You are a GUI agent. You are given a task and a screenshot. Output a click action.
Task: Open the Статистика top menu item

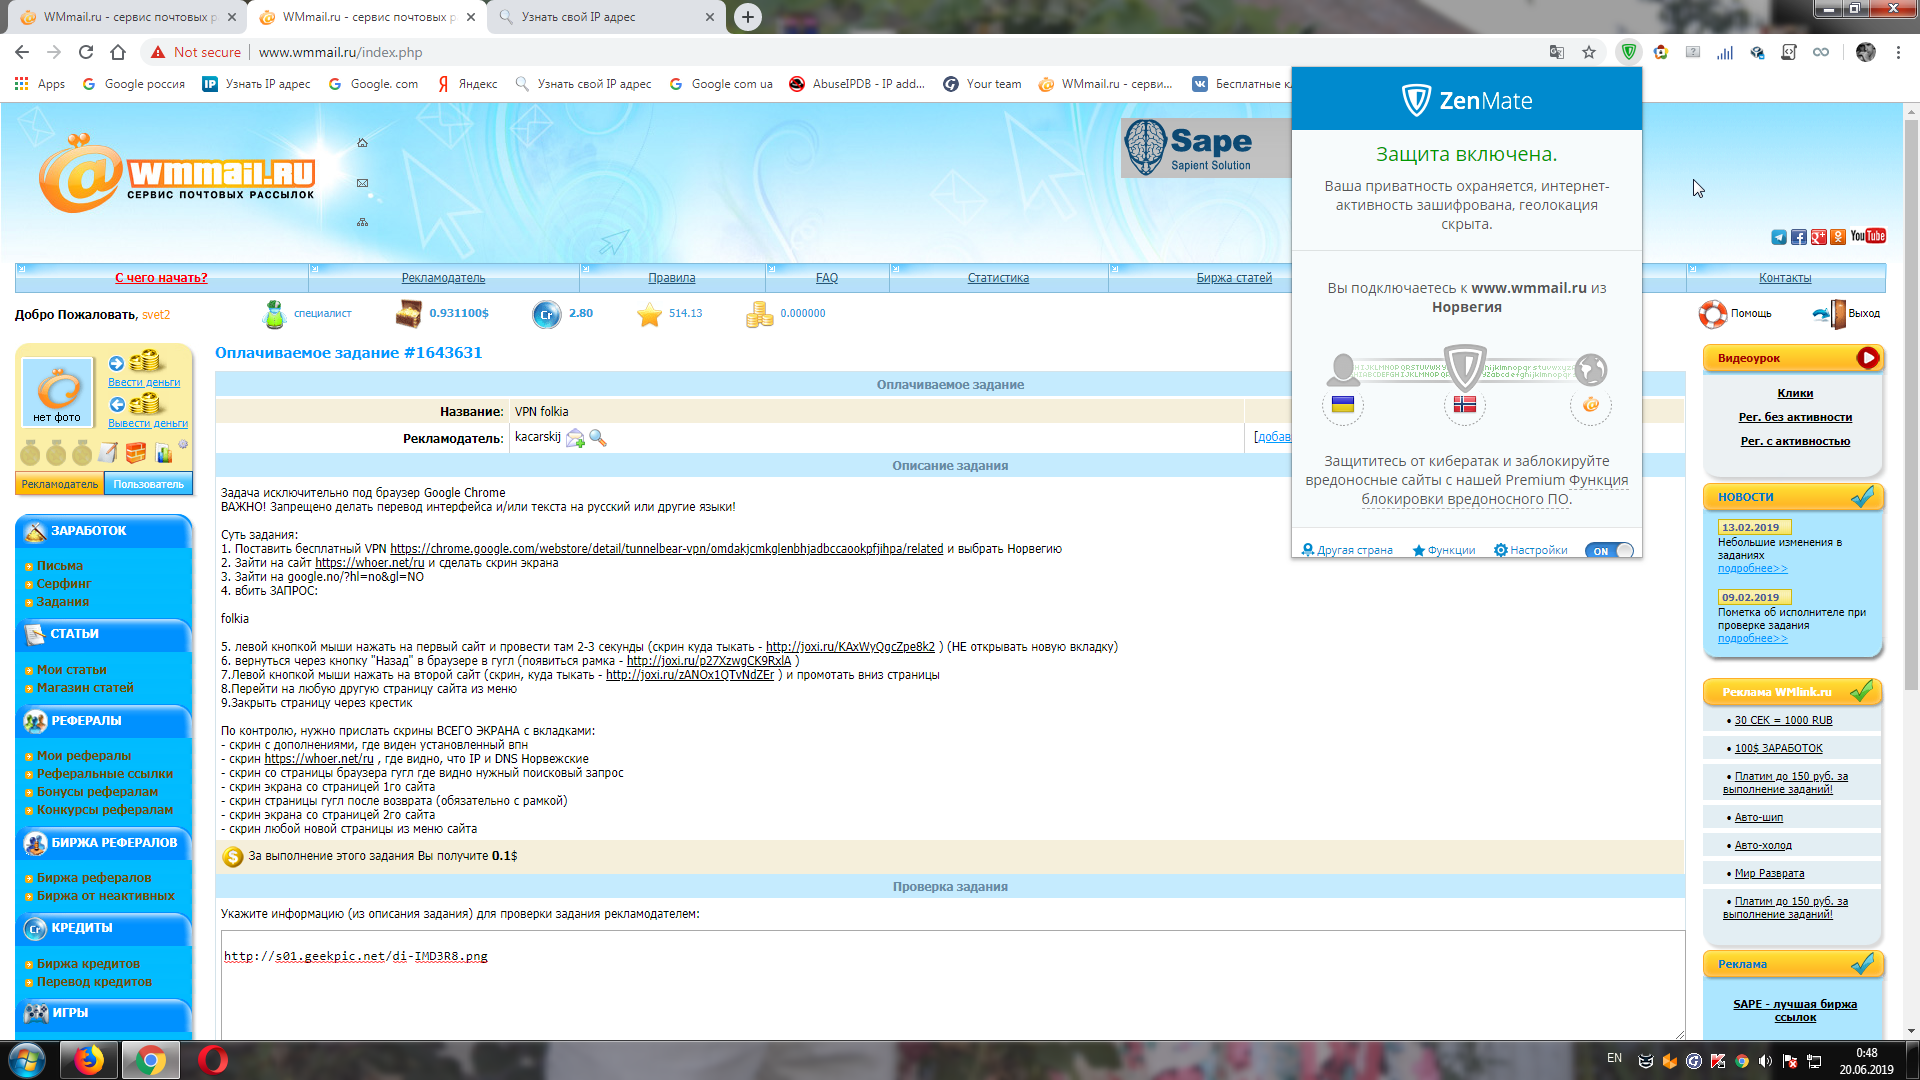(998, 278)
